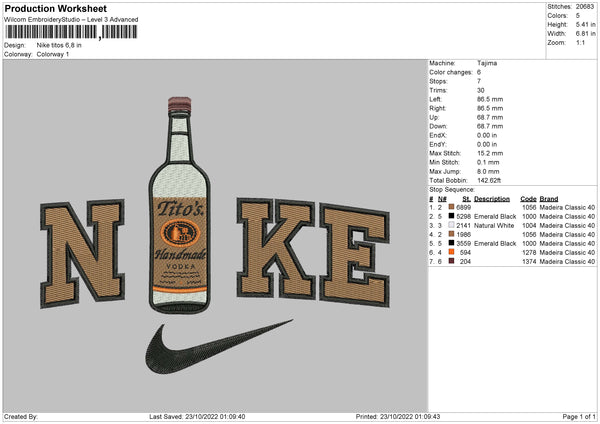The image size is (600, 424).
Task: Click the Height value '5.41 in'
Action: (x=585, y=24)
